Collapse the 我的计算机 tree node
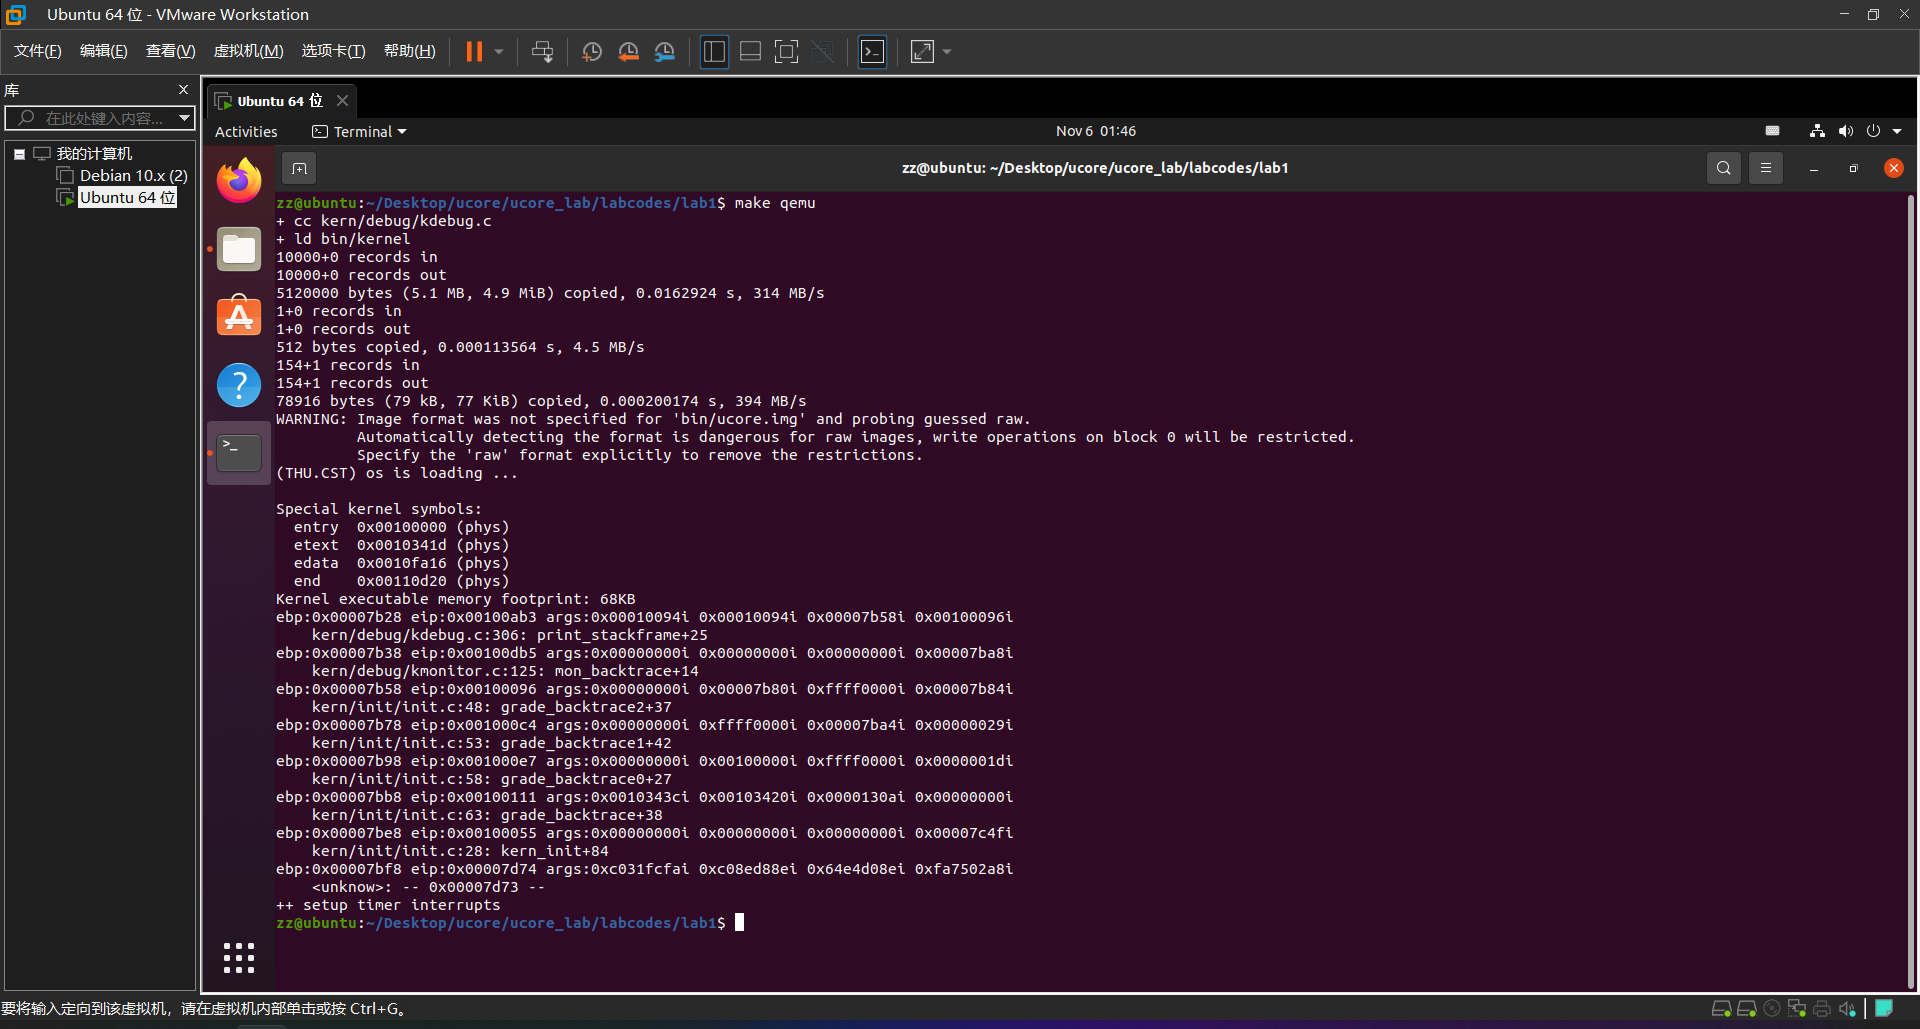The image size is (1920, 1029). click(x=19, y=154)
